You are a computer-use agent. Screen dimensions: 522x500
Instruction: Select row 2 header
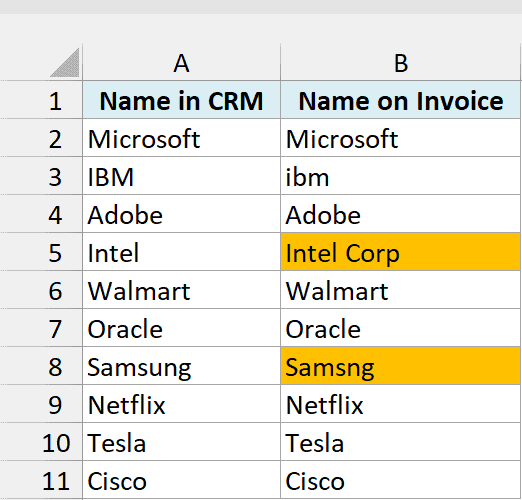[x=41, y=138]
